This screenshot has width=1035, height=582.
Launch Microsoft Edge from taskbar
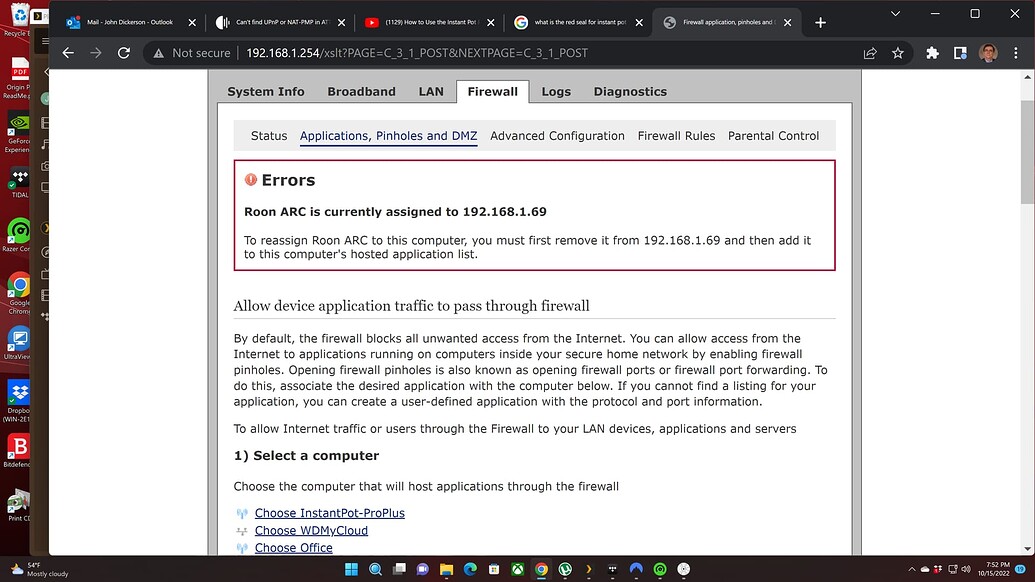coord(470,569)
